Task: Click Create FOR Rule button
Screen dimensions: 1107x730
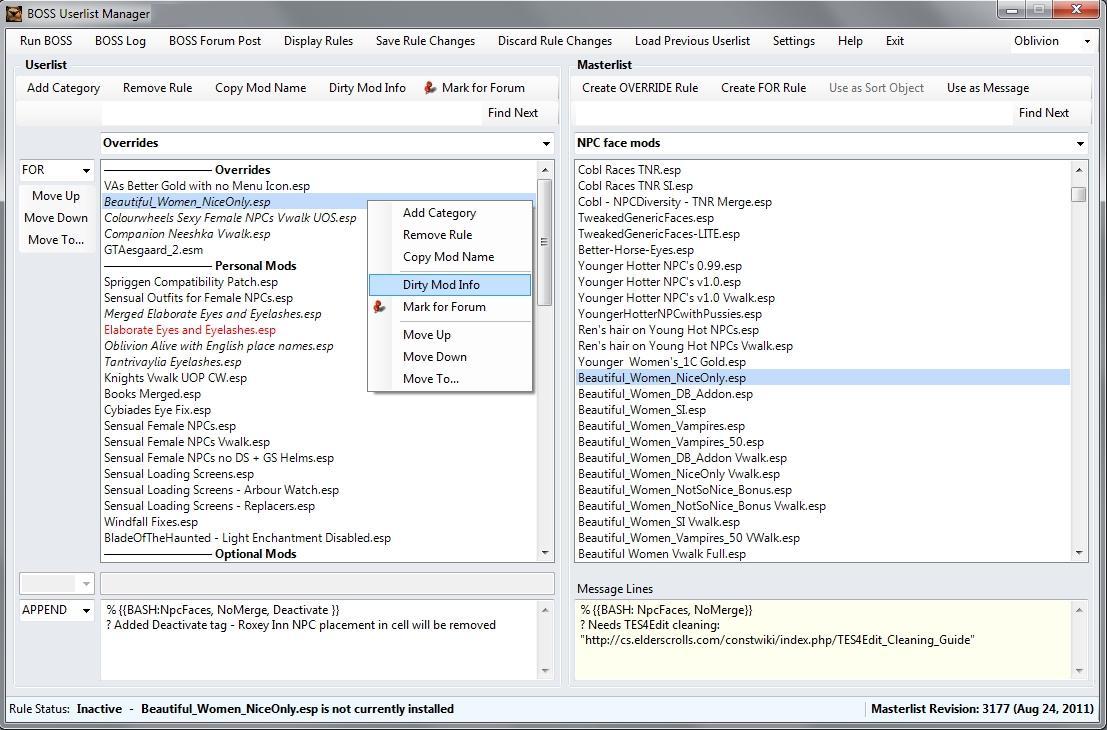Action: point(763,88)
